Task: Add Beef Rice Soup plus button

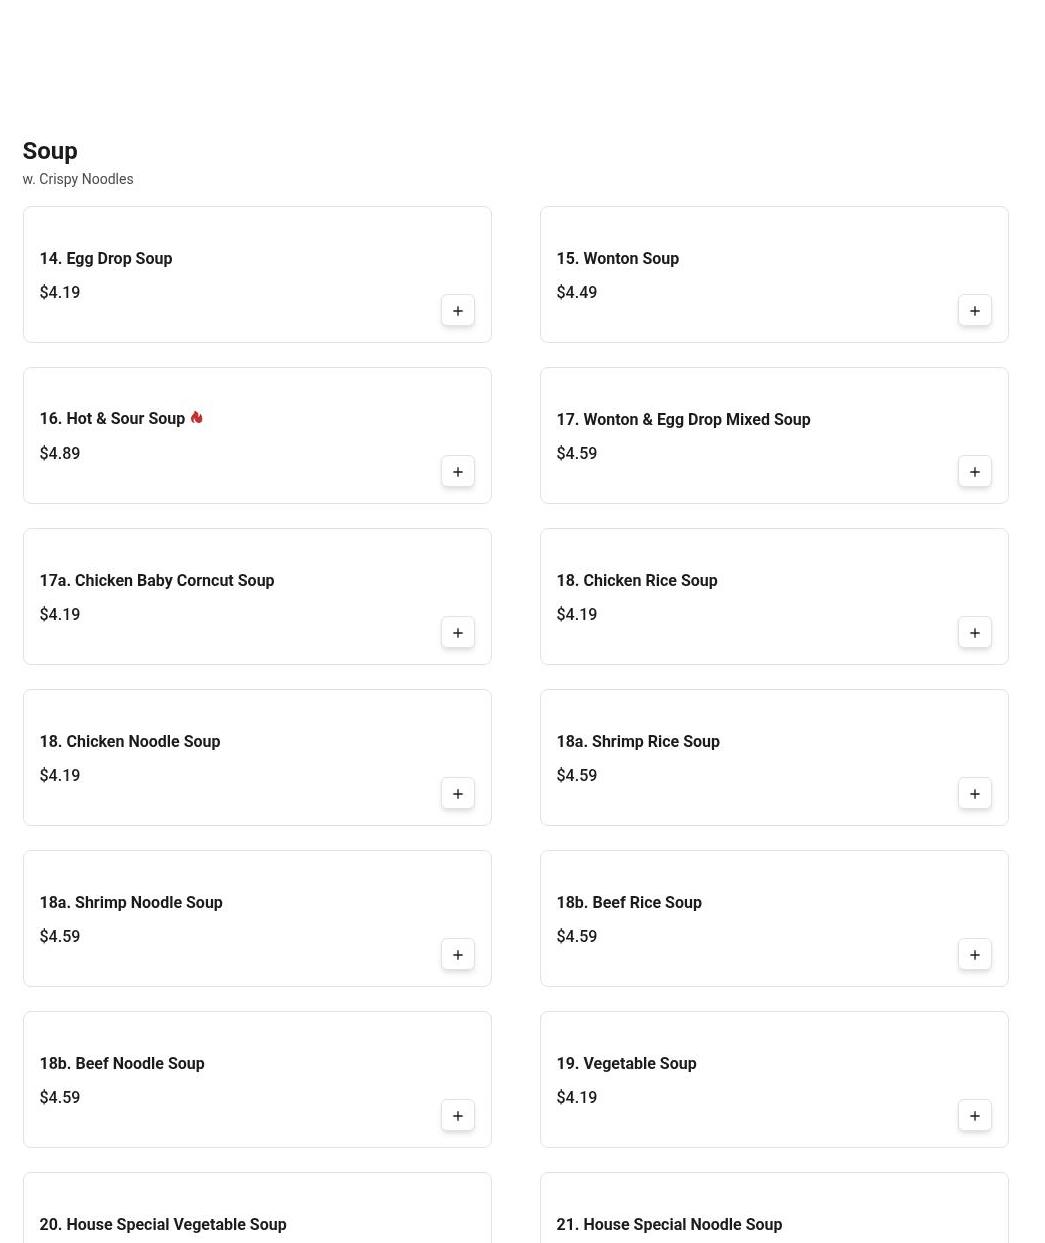Action: 975,955
